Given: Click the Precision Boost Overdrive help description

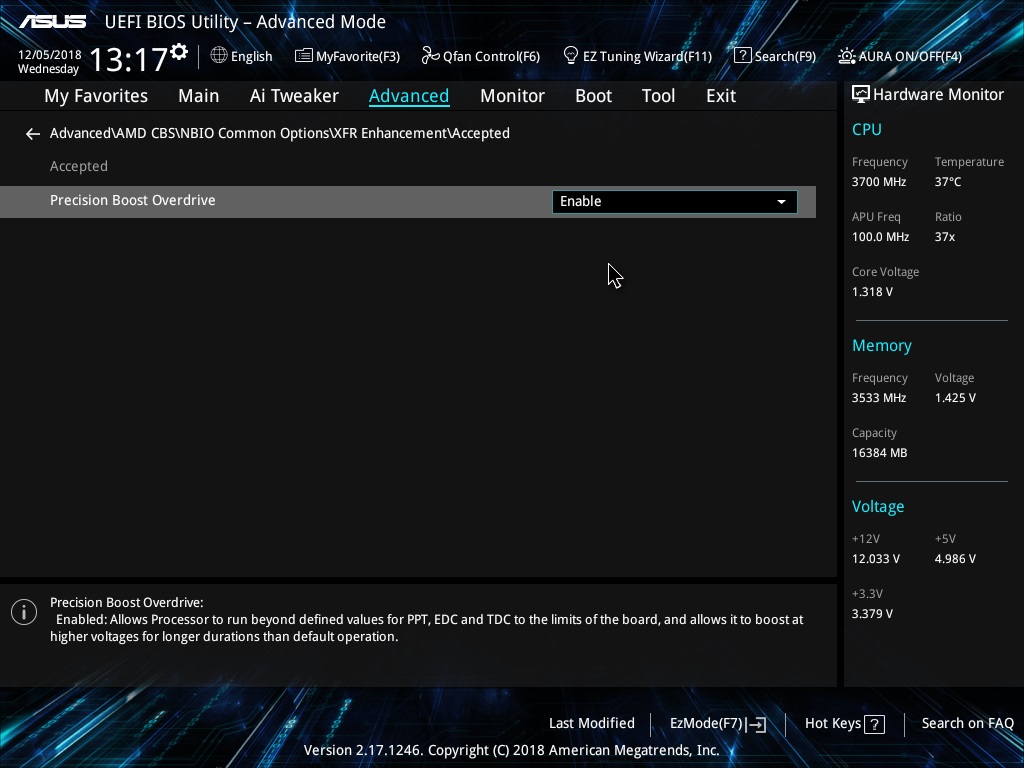Looking at the screenshot, I should (426, 620).
